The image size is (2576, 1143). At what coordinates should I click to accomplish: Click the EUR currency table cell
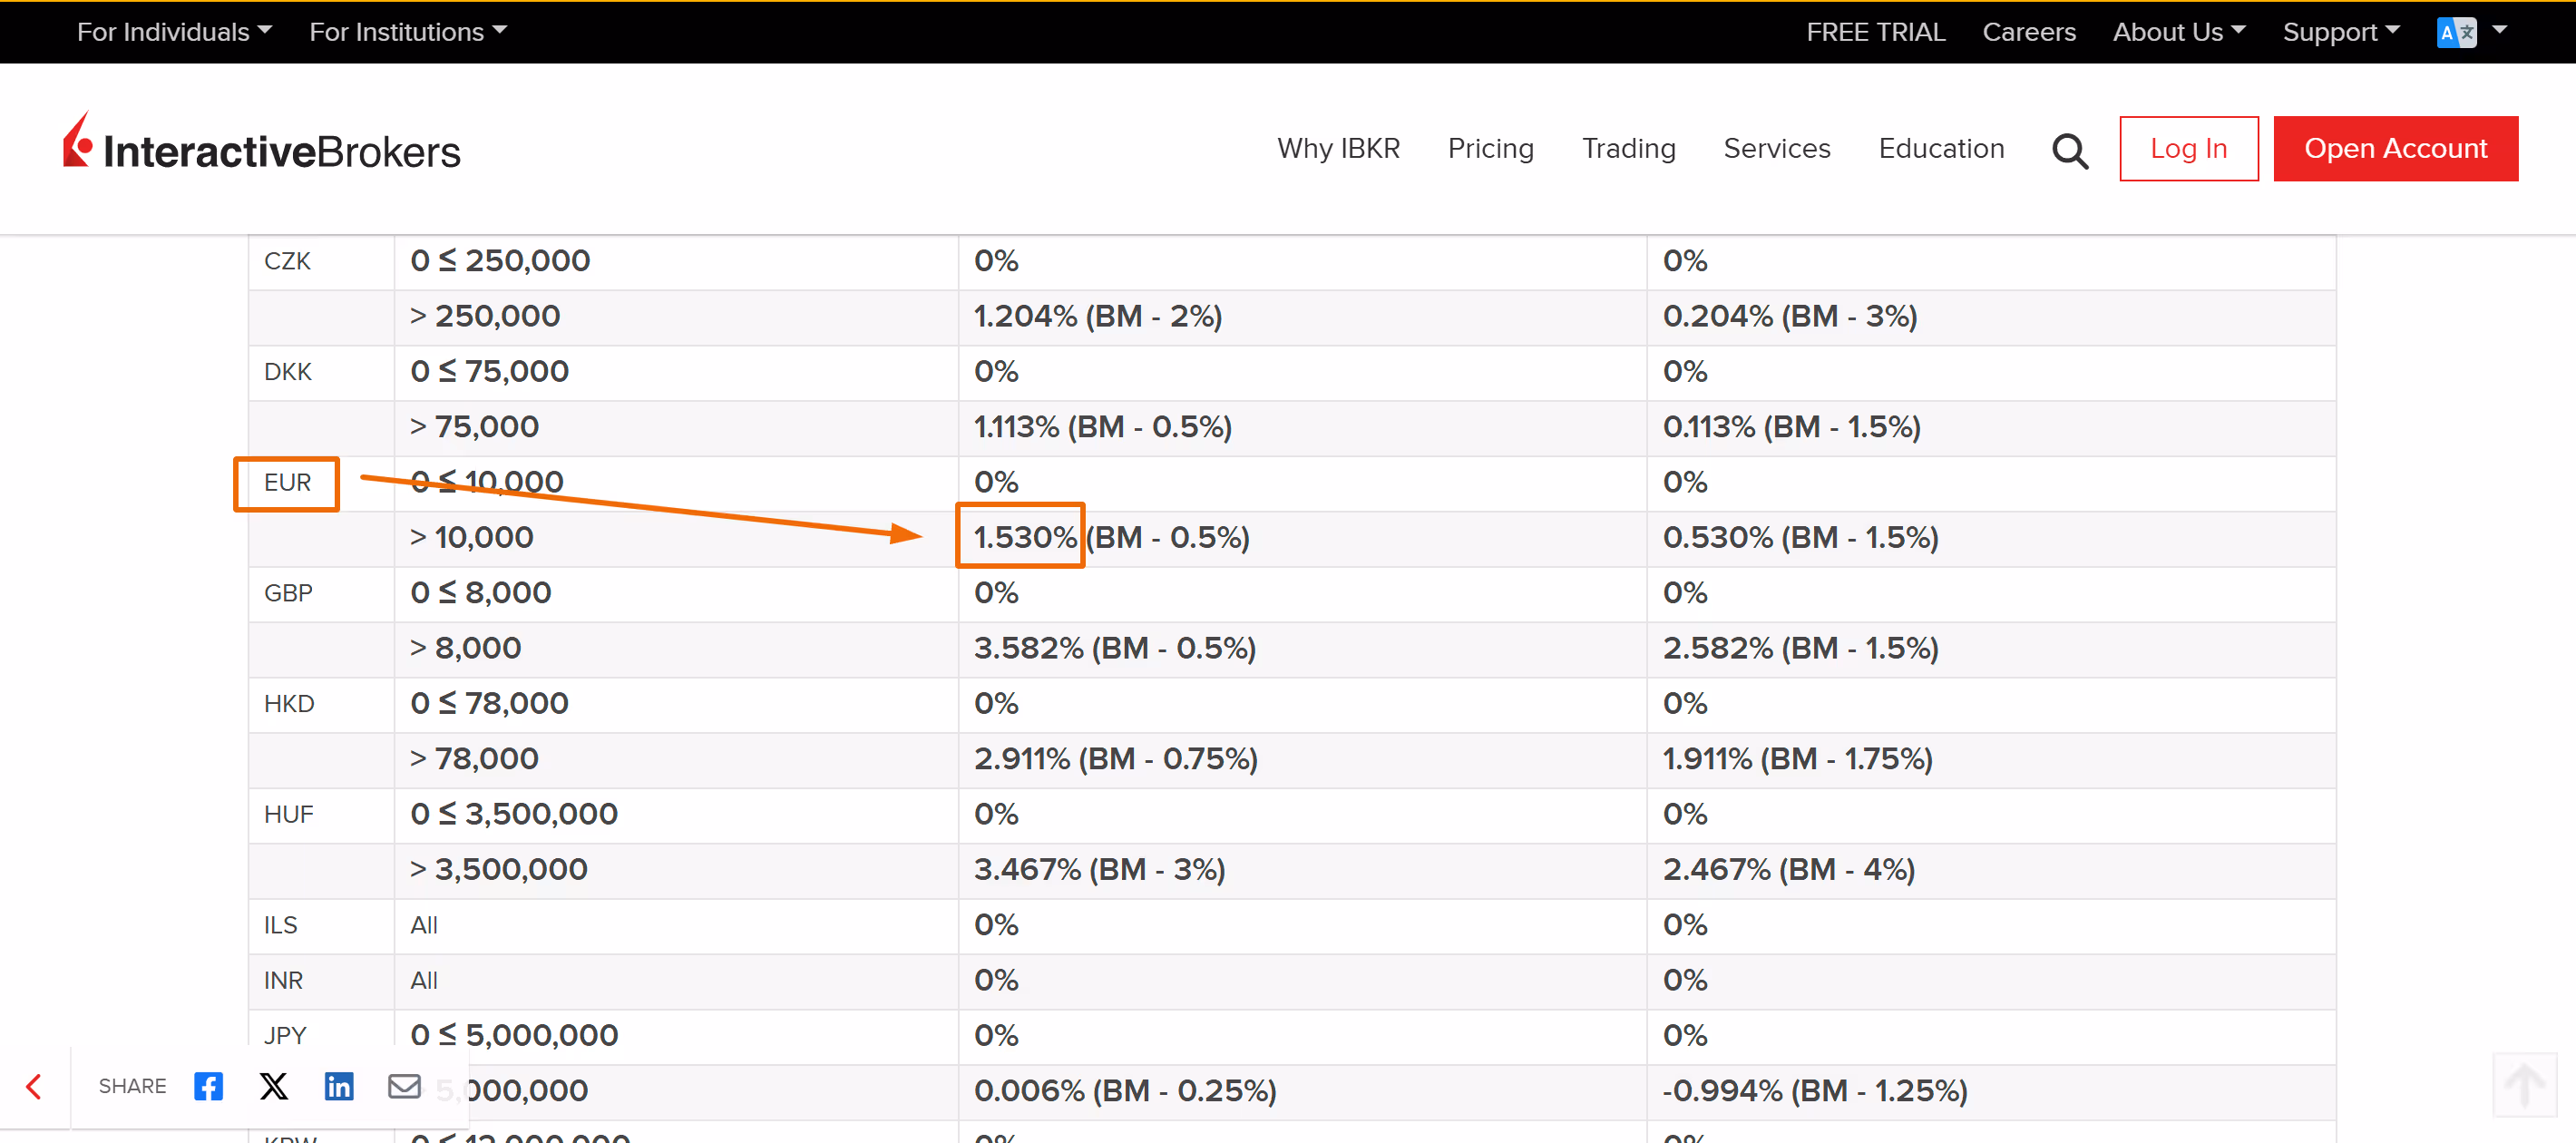click(287, 483)
